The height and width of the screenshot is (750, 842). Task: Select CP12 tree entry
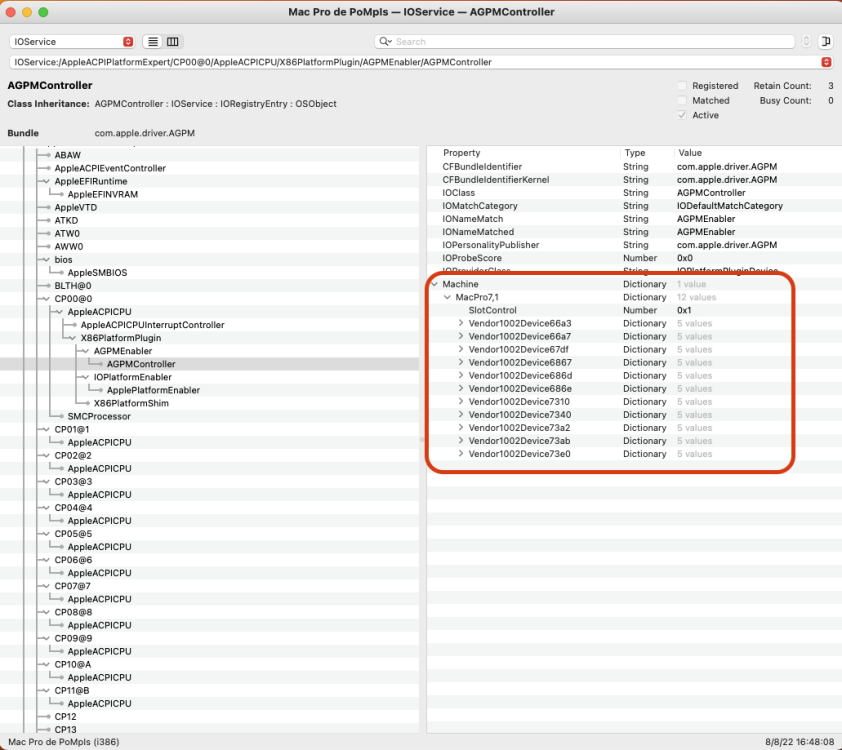(66, 717)
